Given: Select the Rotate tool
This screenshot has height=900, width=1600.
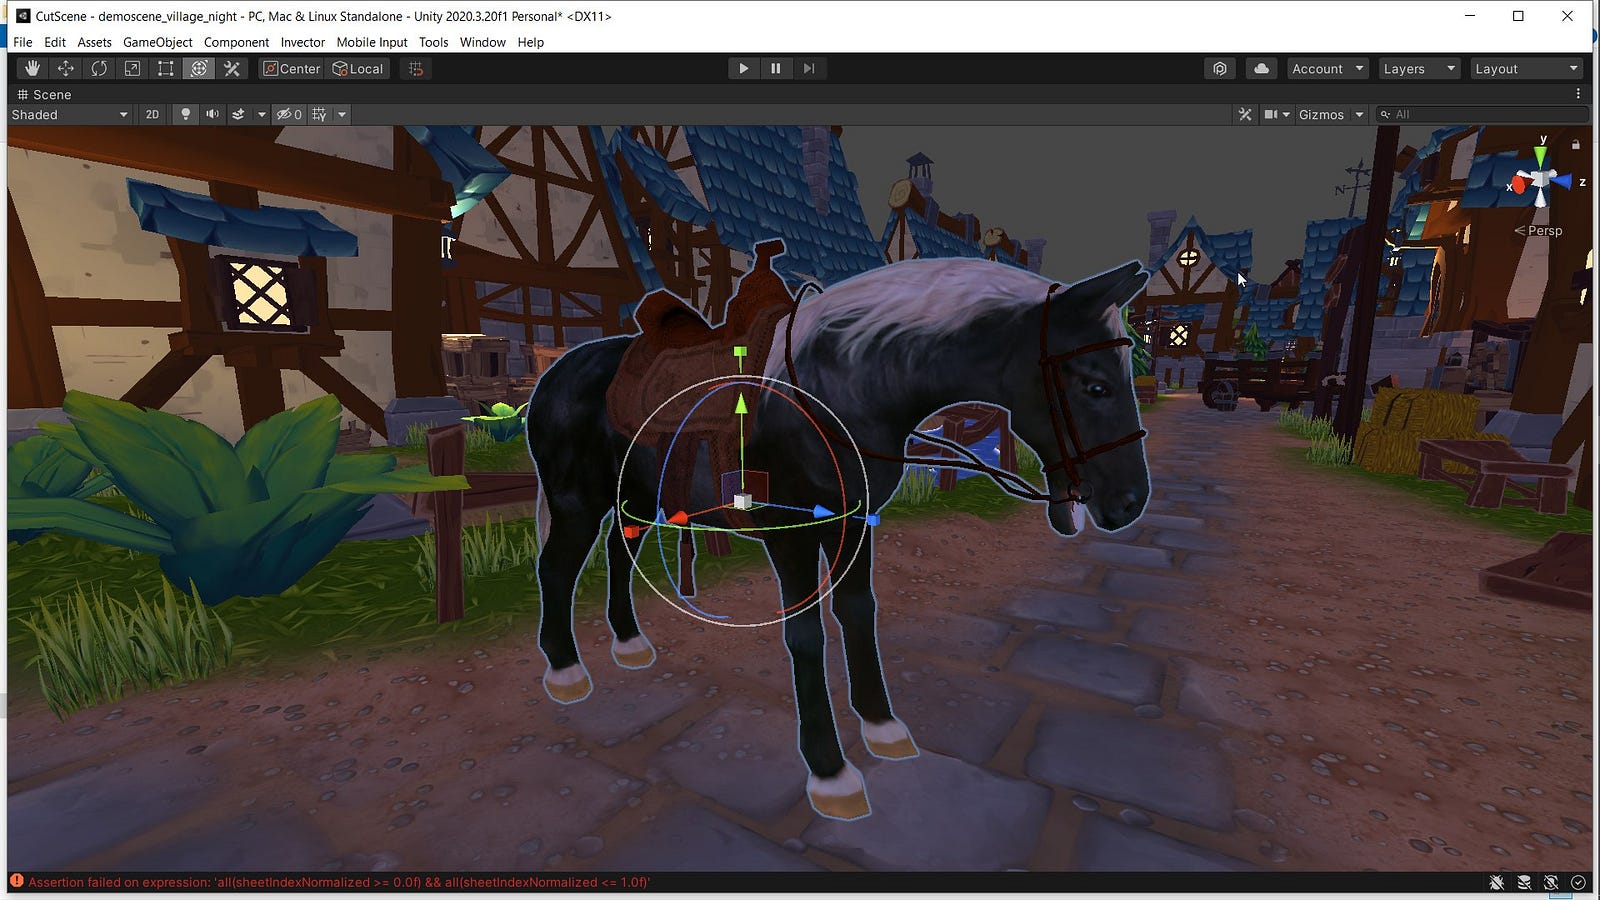Looking at the screenshot, I should point(99,68).
